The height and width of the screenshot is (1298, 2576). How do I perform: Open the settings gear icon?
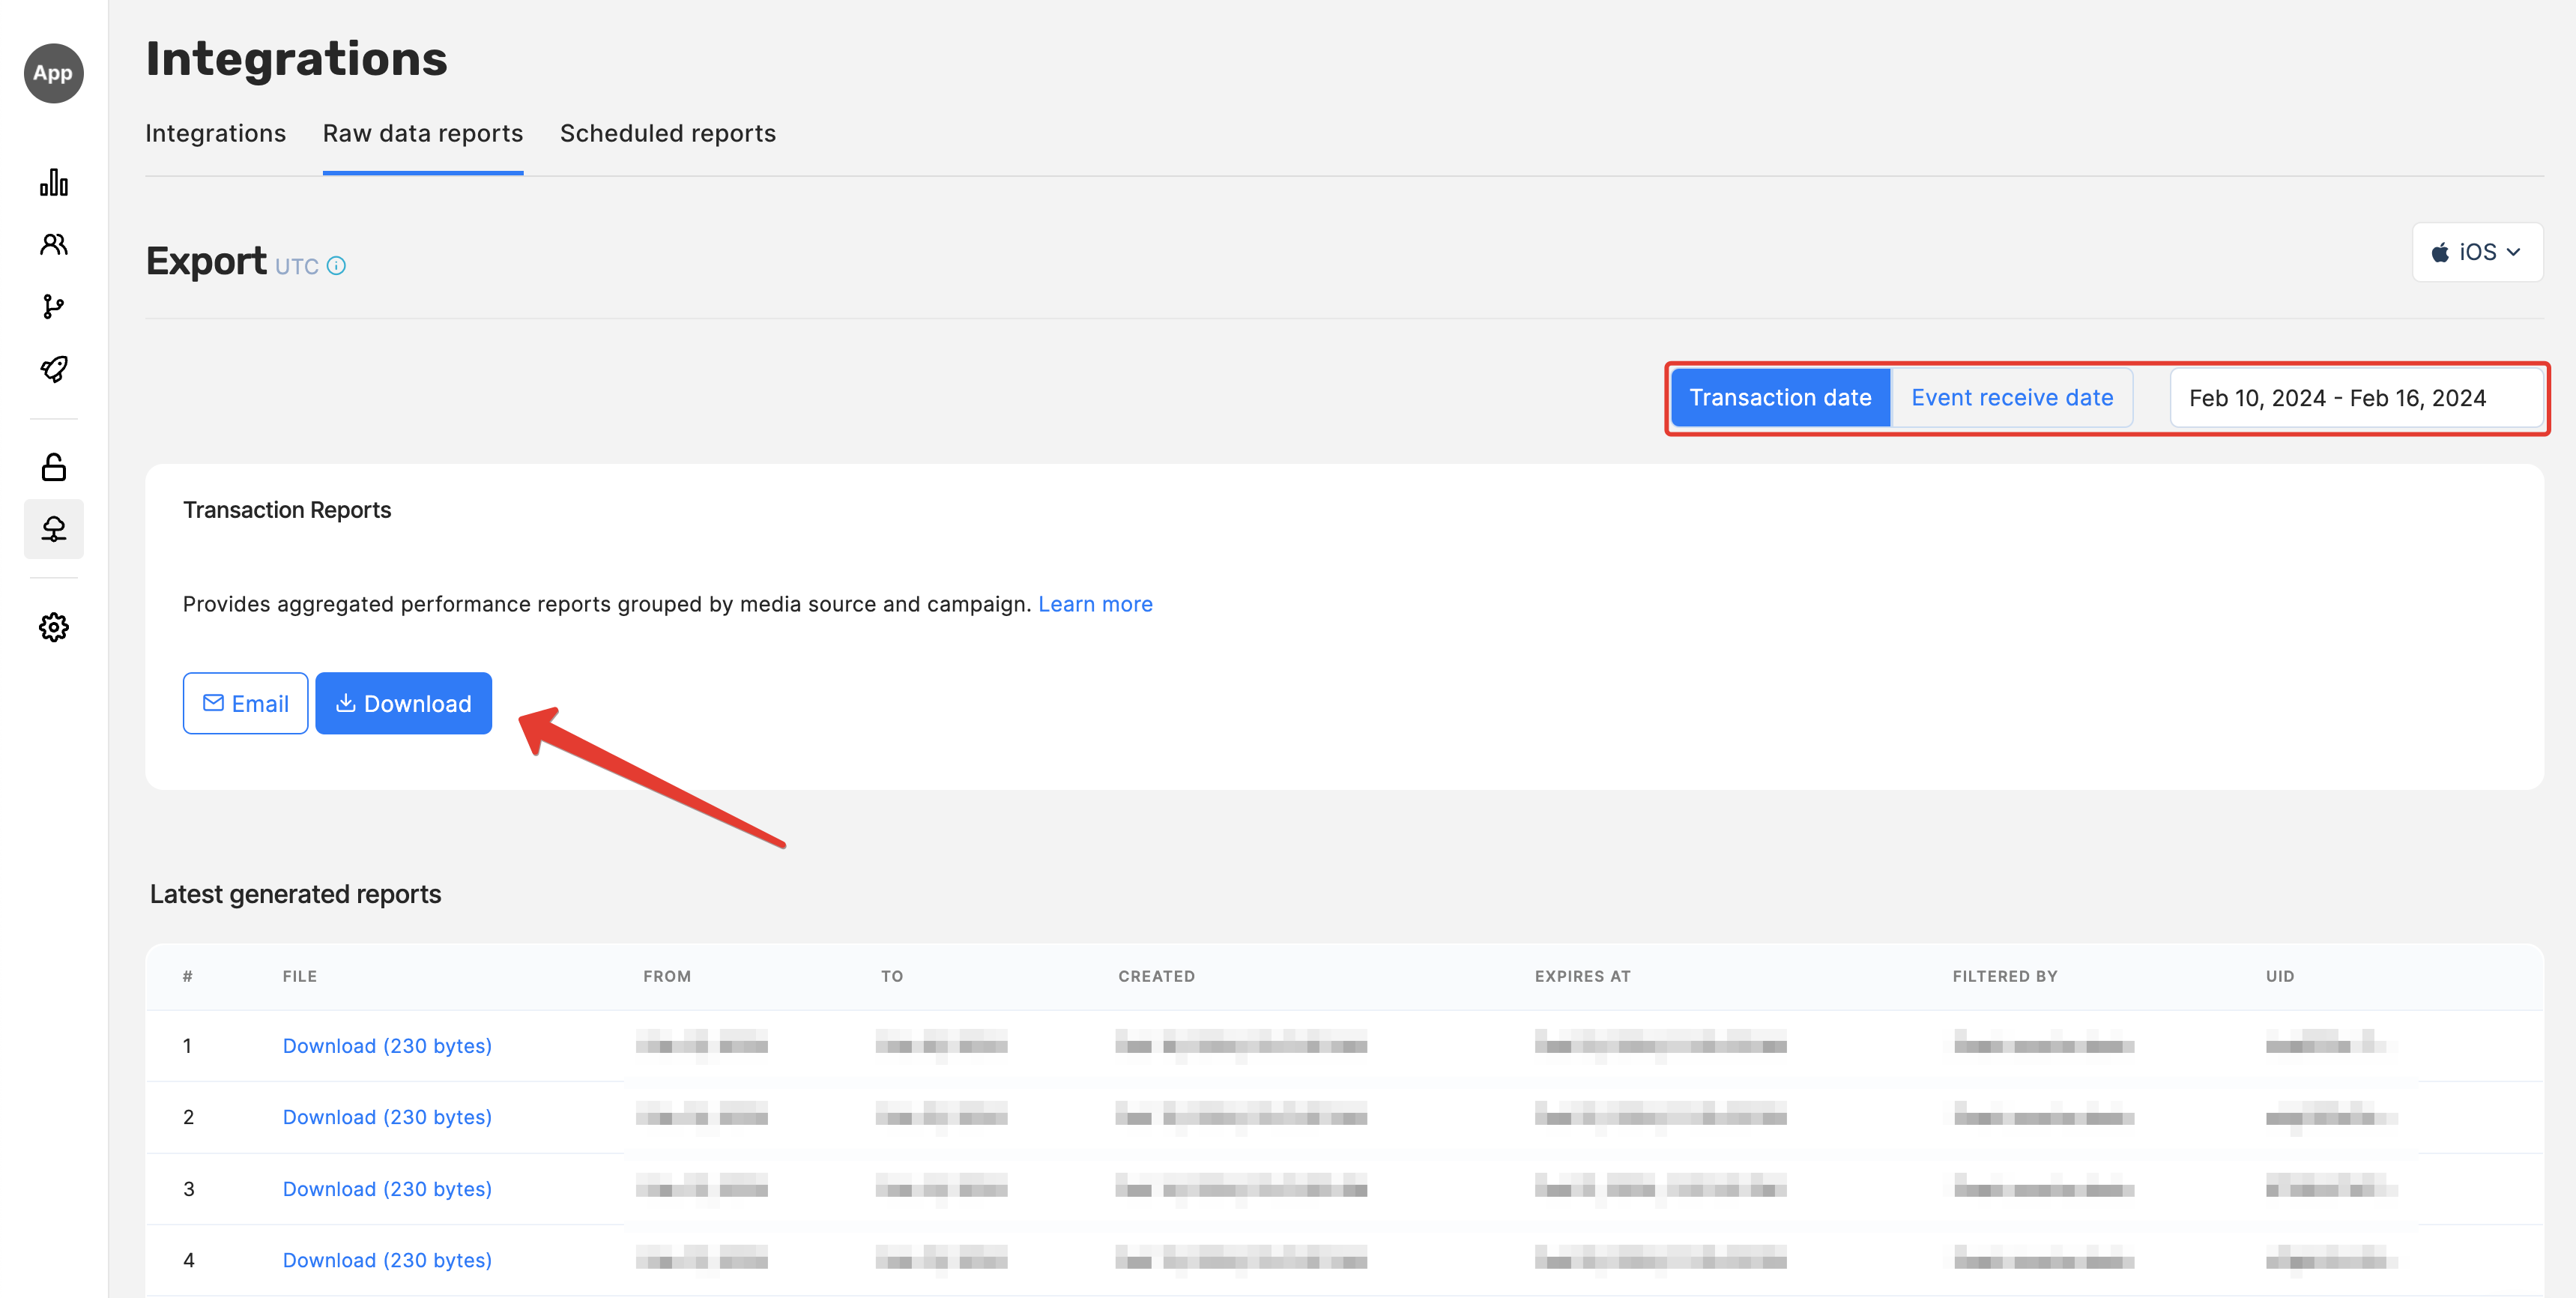(x=54, y=627)
